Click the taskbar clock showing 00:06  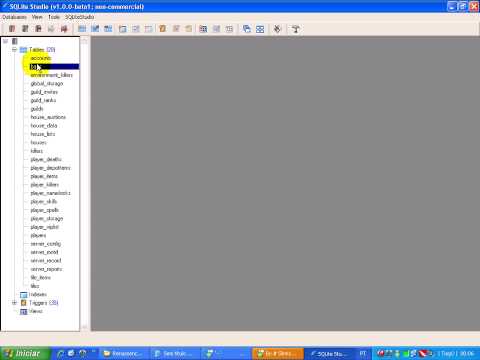pos(467,353)
